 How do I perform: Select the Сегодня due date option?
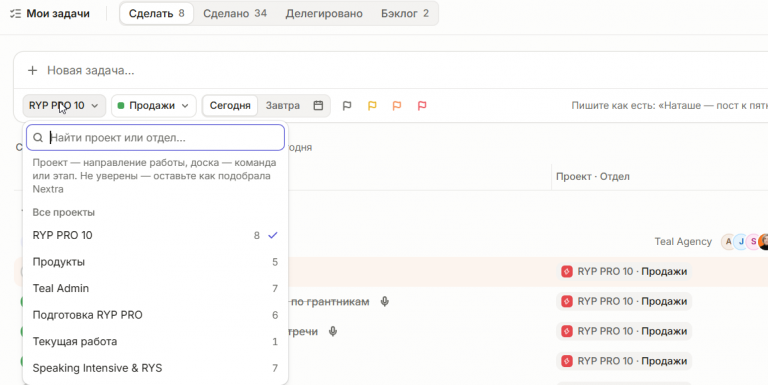point(230,105)
